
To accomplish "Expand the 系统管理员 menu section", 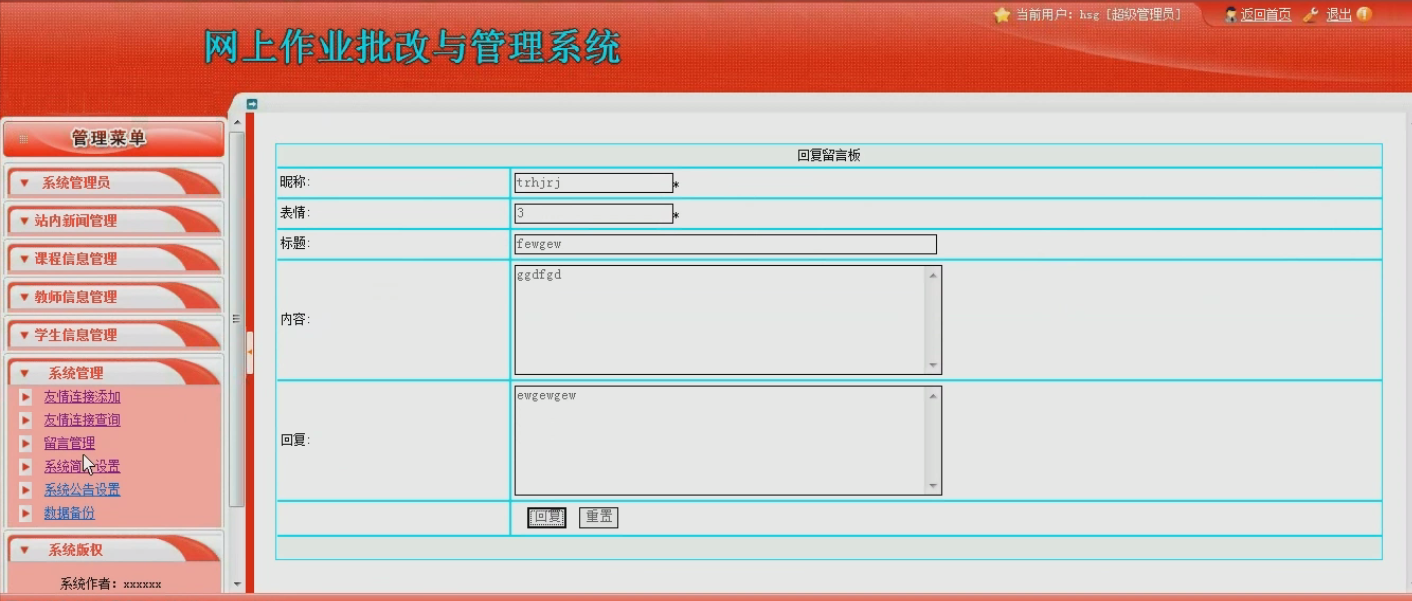I will [113, 183].
